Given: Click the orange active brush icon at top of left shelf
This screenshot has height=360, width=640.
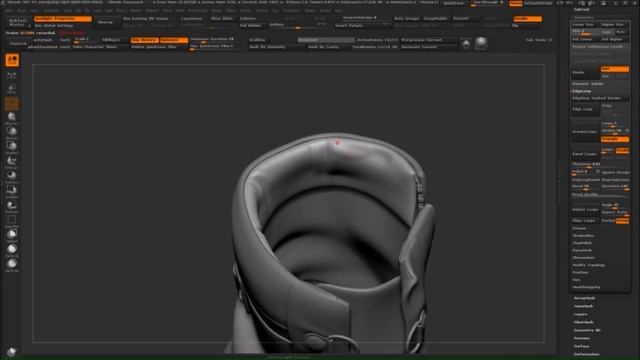Looking at the screenshot, I should 12,60.
